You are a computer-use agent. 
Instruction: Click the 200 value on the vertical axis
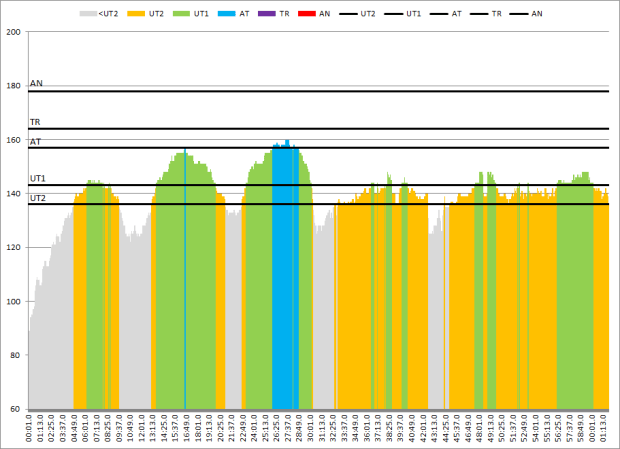(x=13, y=32)
